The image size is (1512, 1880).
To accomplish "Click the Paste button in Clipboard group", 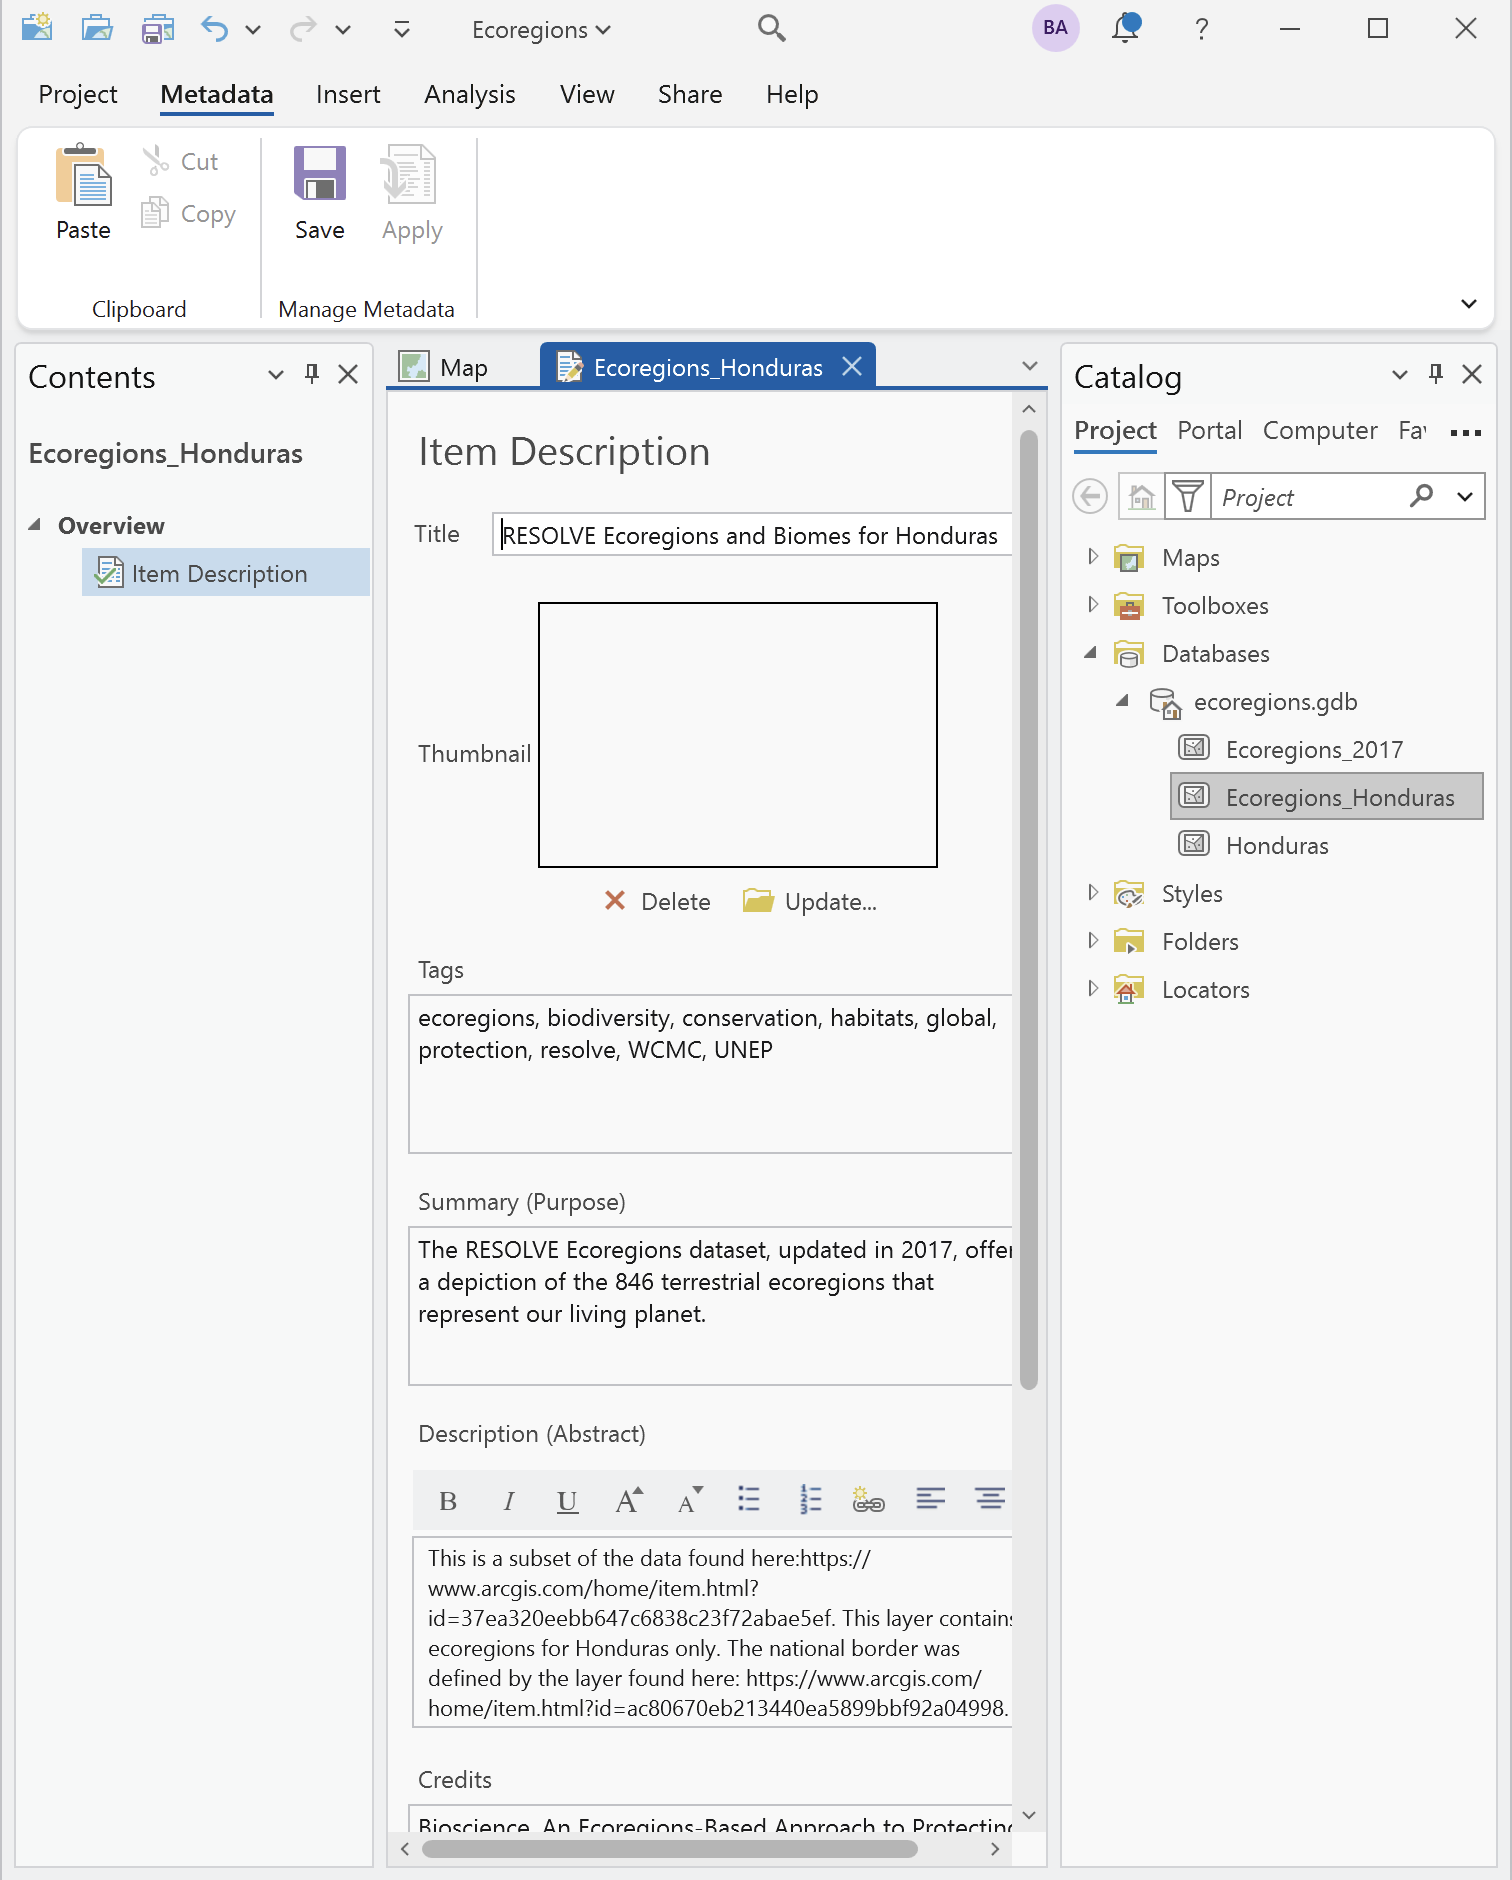I will pyautogui.click(x=83, y=193).
